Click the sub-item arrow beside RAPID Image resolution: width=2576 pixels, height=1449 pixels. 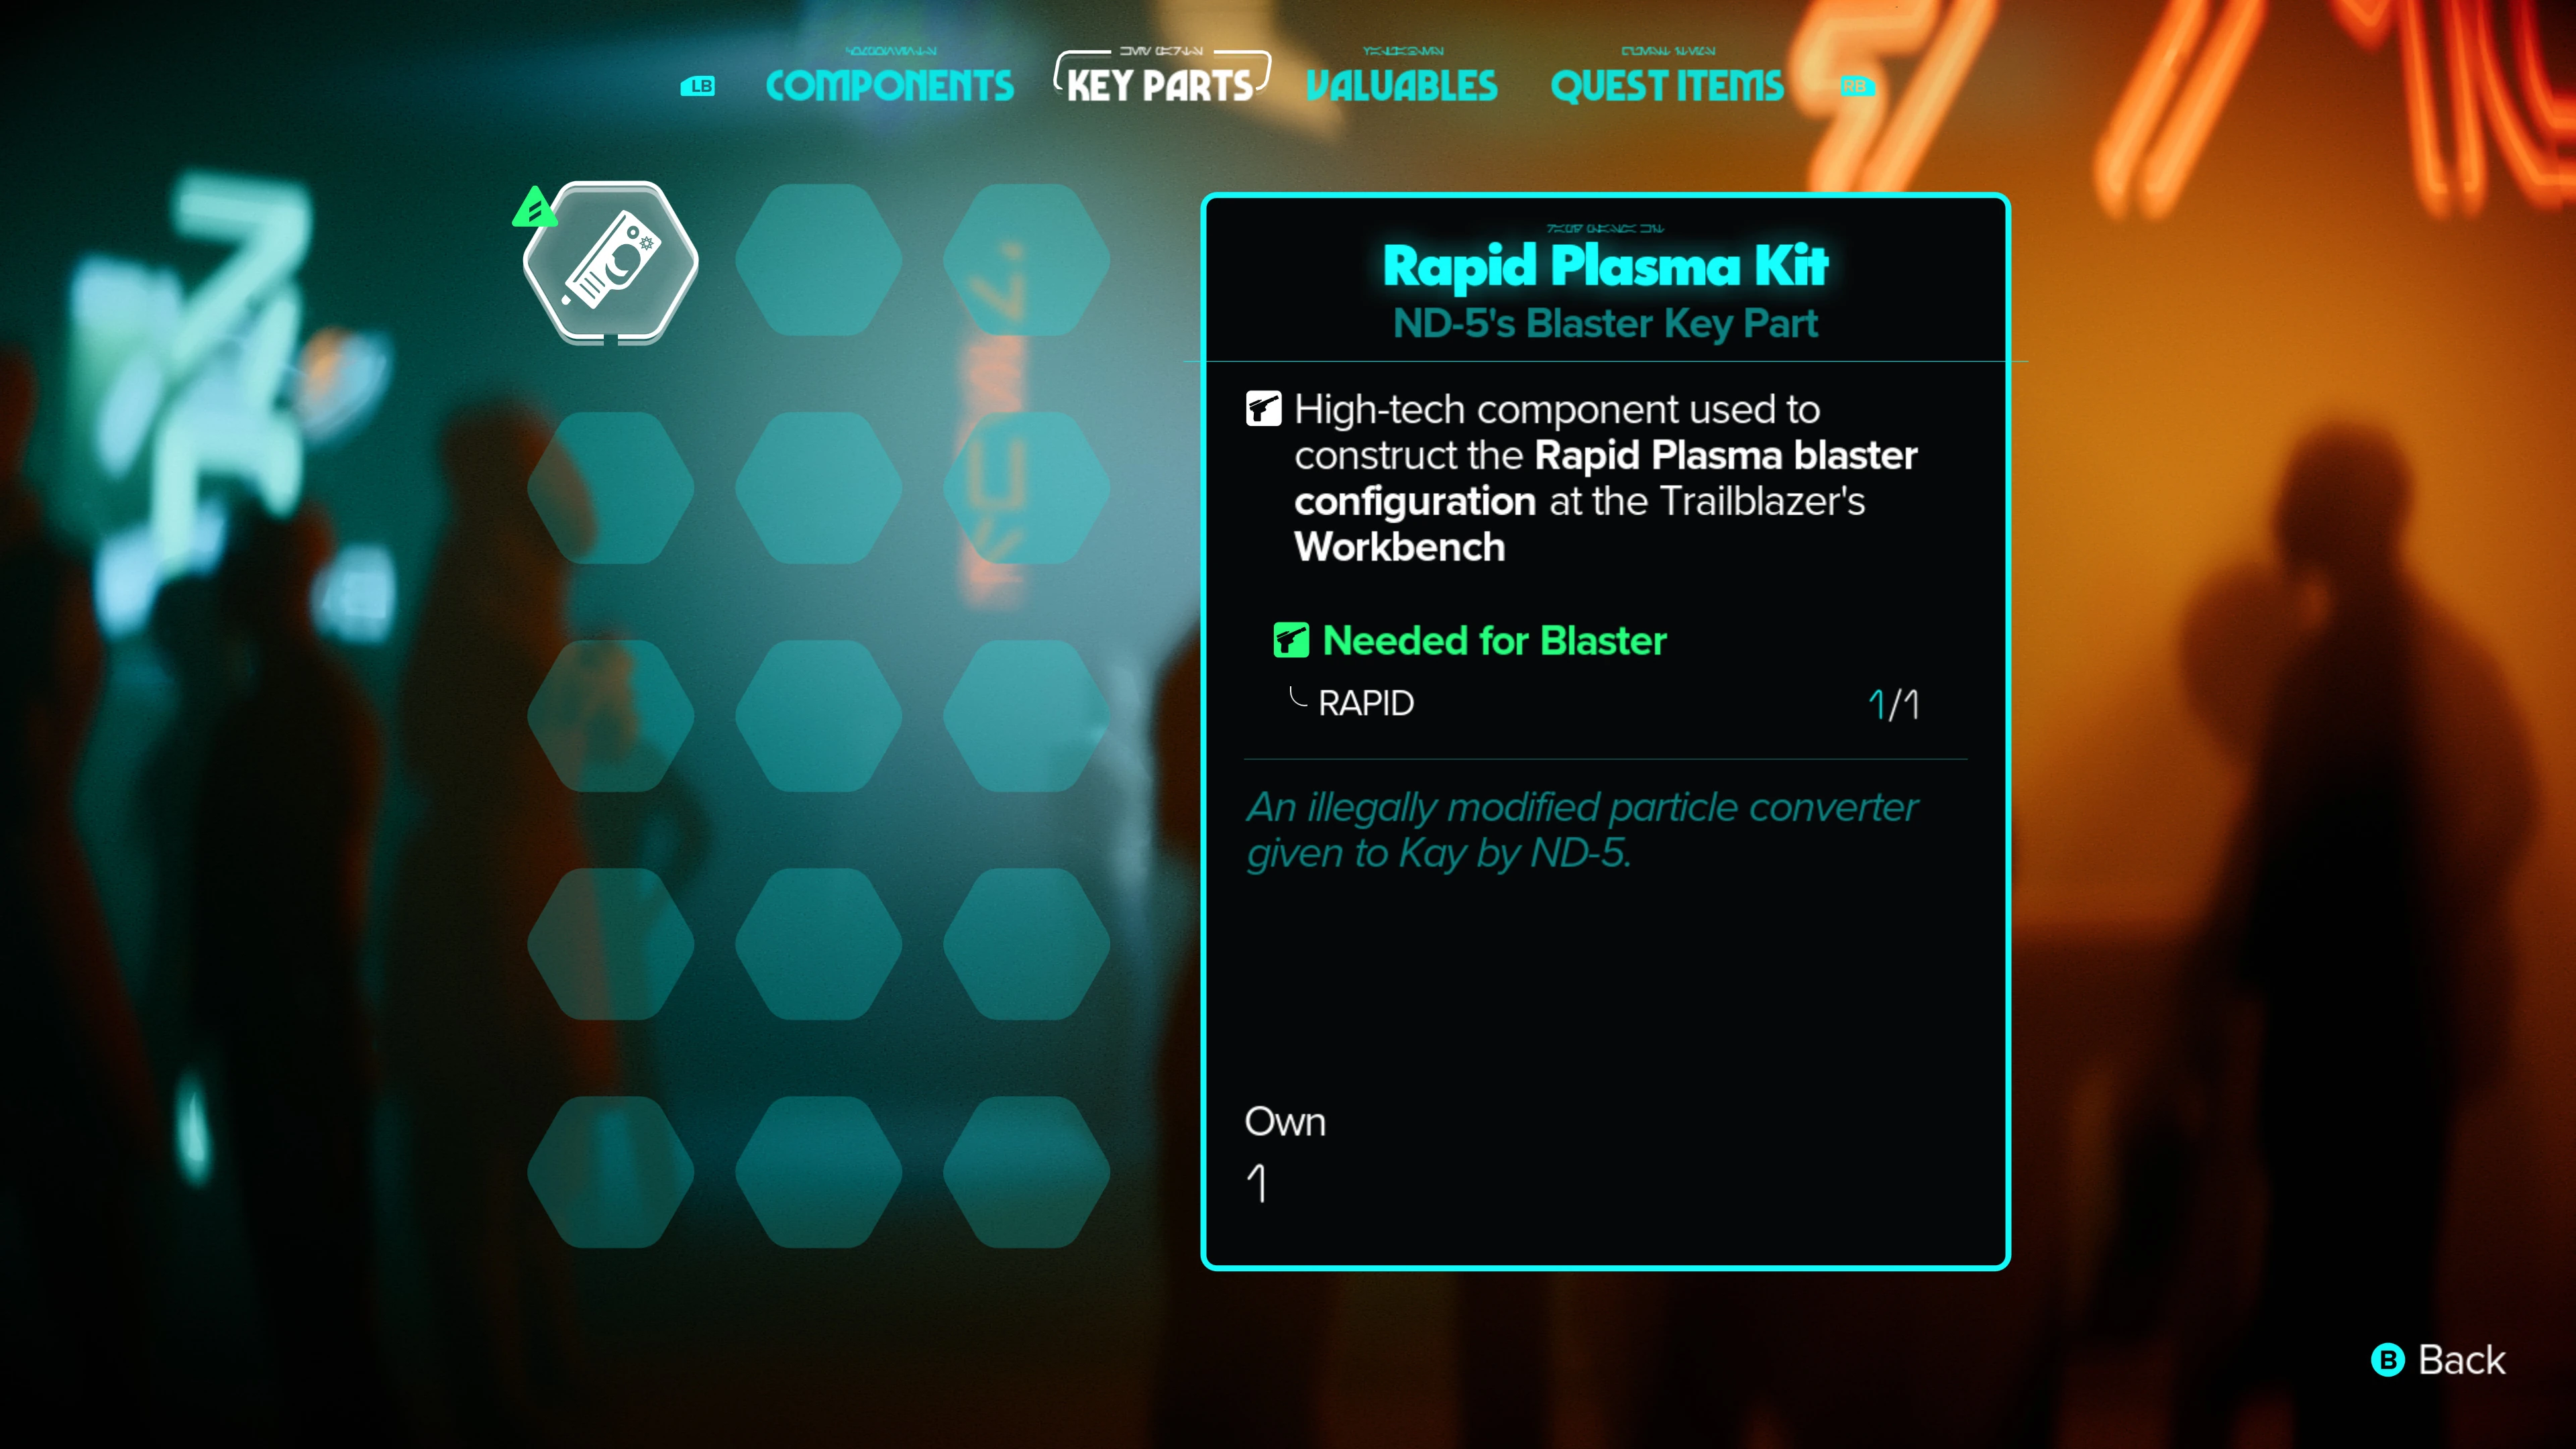click(1297, 697)
